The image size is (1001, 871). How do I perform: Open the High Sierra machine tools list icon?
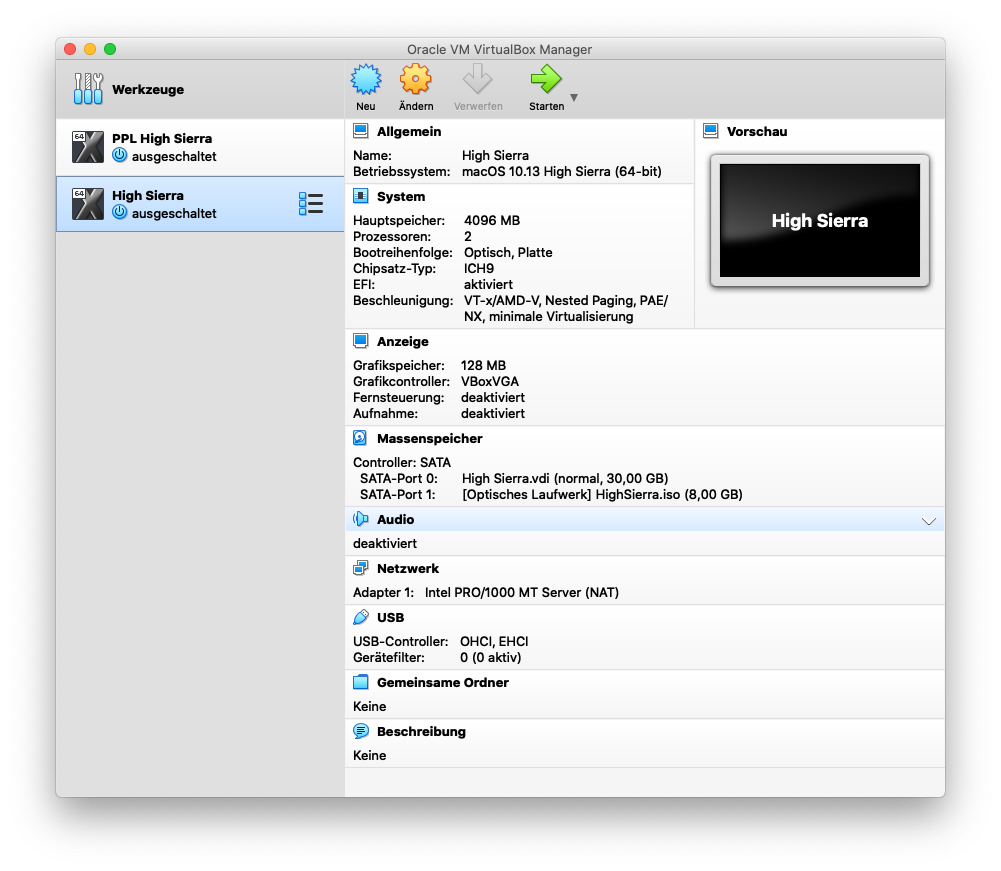311,204
